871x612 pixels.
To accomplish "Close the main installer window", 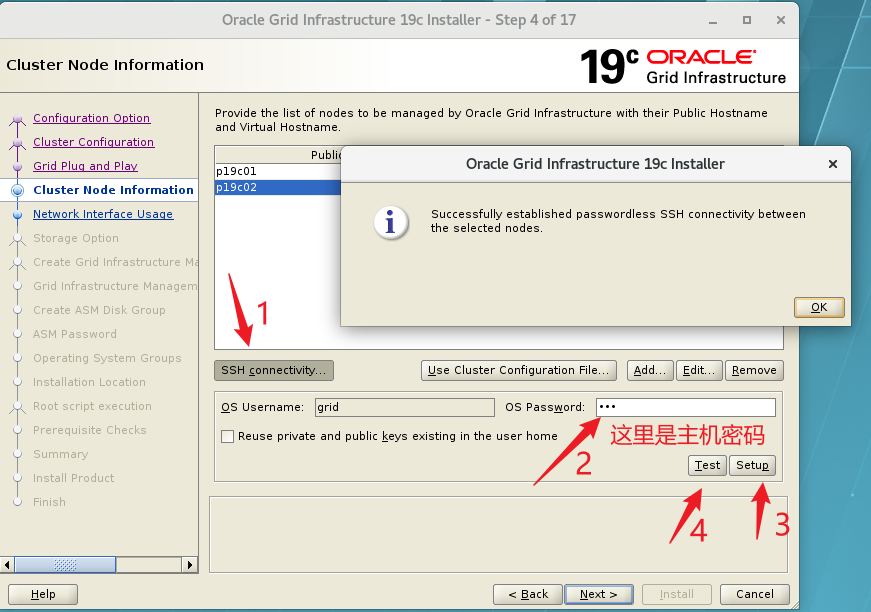I will 780,20.
